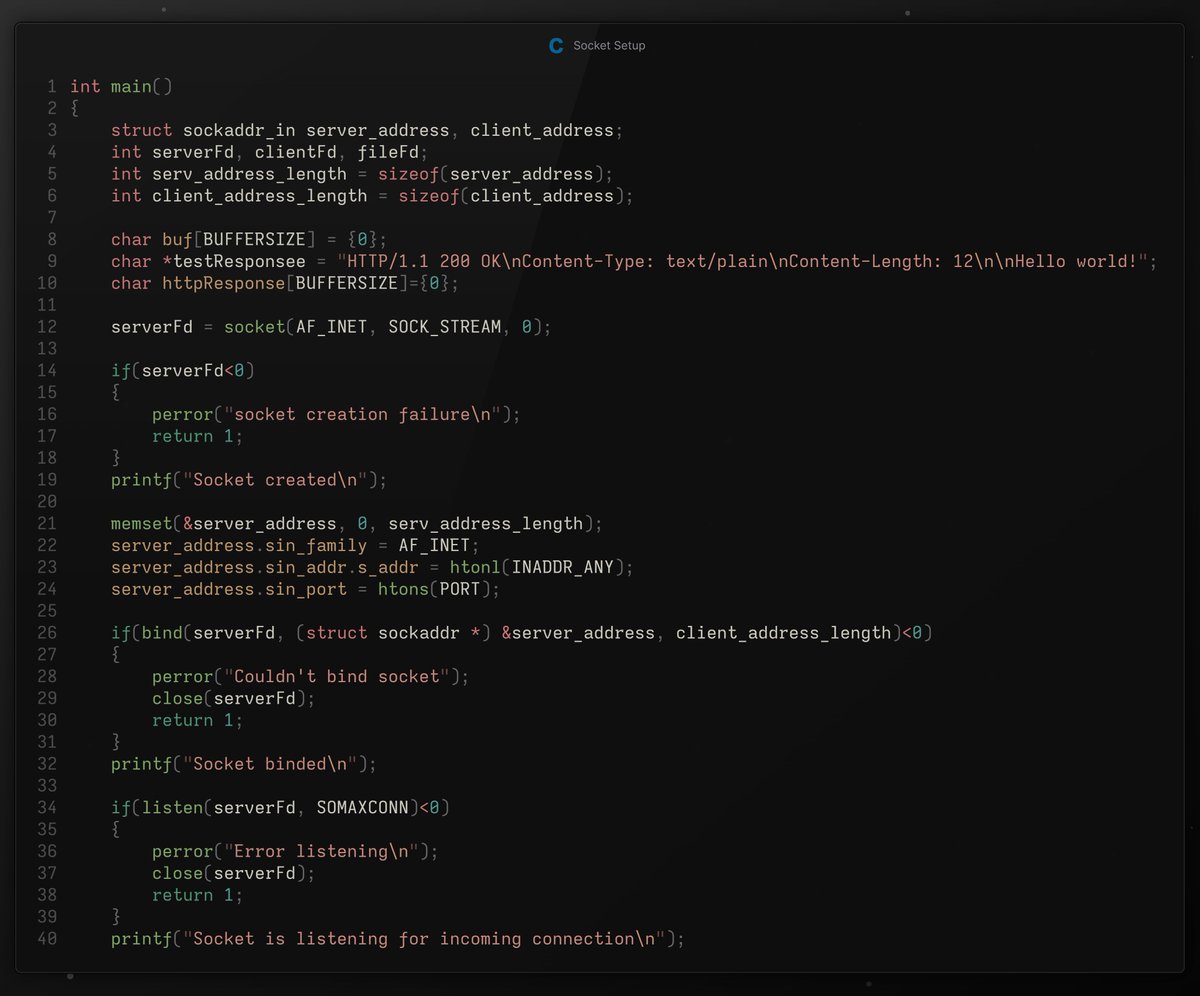Screen dimensions: 1200x996
Task: Click 'return 1;' on line 17
Action: (x=198, y=437)
